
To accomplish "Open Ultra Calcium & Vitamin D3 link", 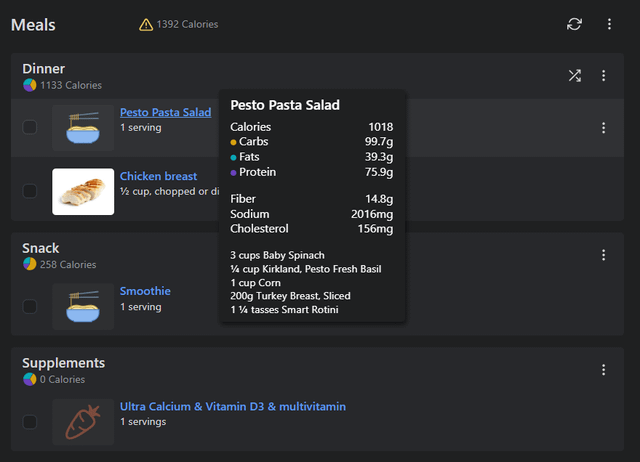I will pos(233,407).
